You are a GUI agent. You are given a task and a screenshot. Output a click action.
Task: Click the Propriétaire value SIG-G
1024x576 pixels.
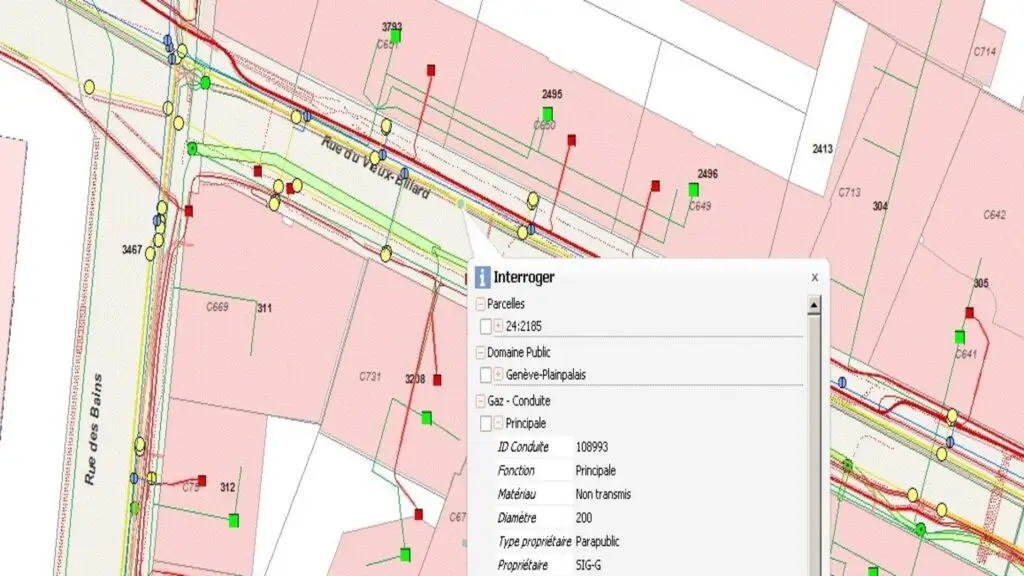(588, 565)
